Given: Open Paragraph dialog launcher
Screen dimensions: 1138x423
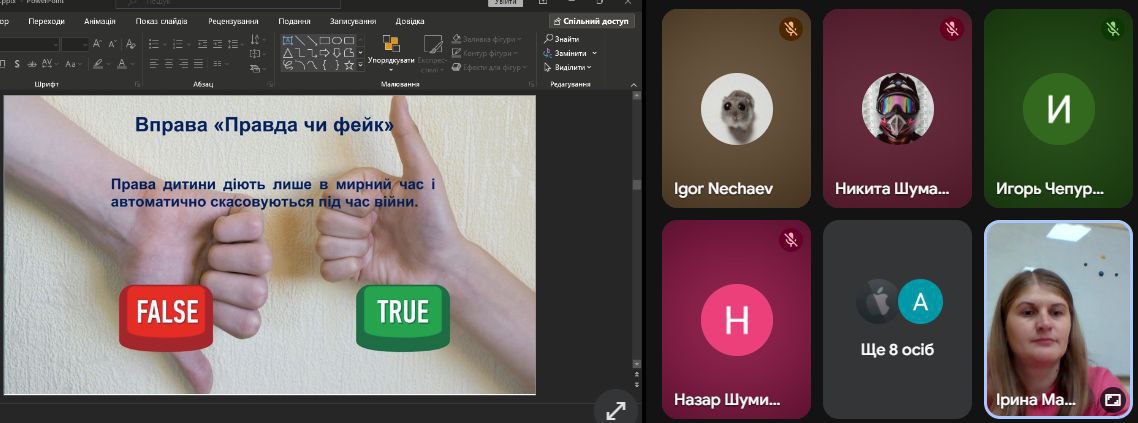Looking at the screenshot, I should 270,84.
